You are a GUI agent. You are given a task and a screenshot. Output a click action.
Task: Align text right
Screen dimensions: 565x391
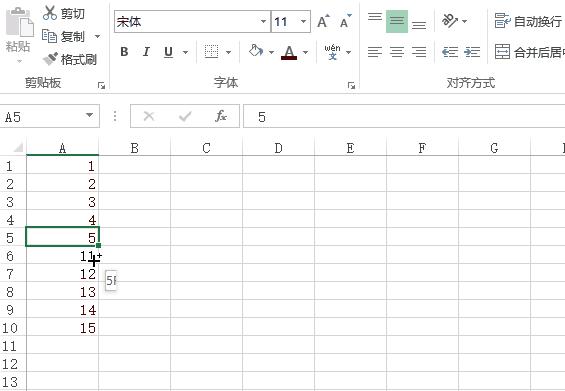pos(419,52)
